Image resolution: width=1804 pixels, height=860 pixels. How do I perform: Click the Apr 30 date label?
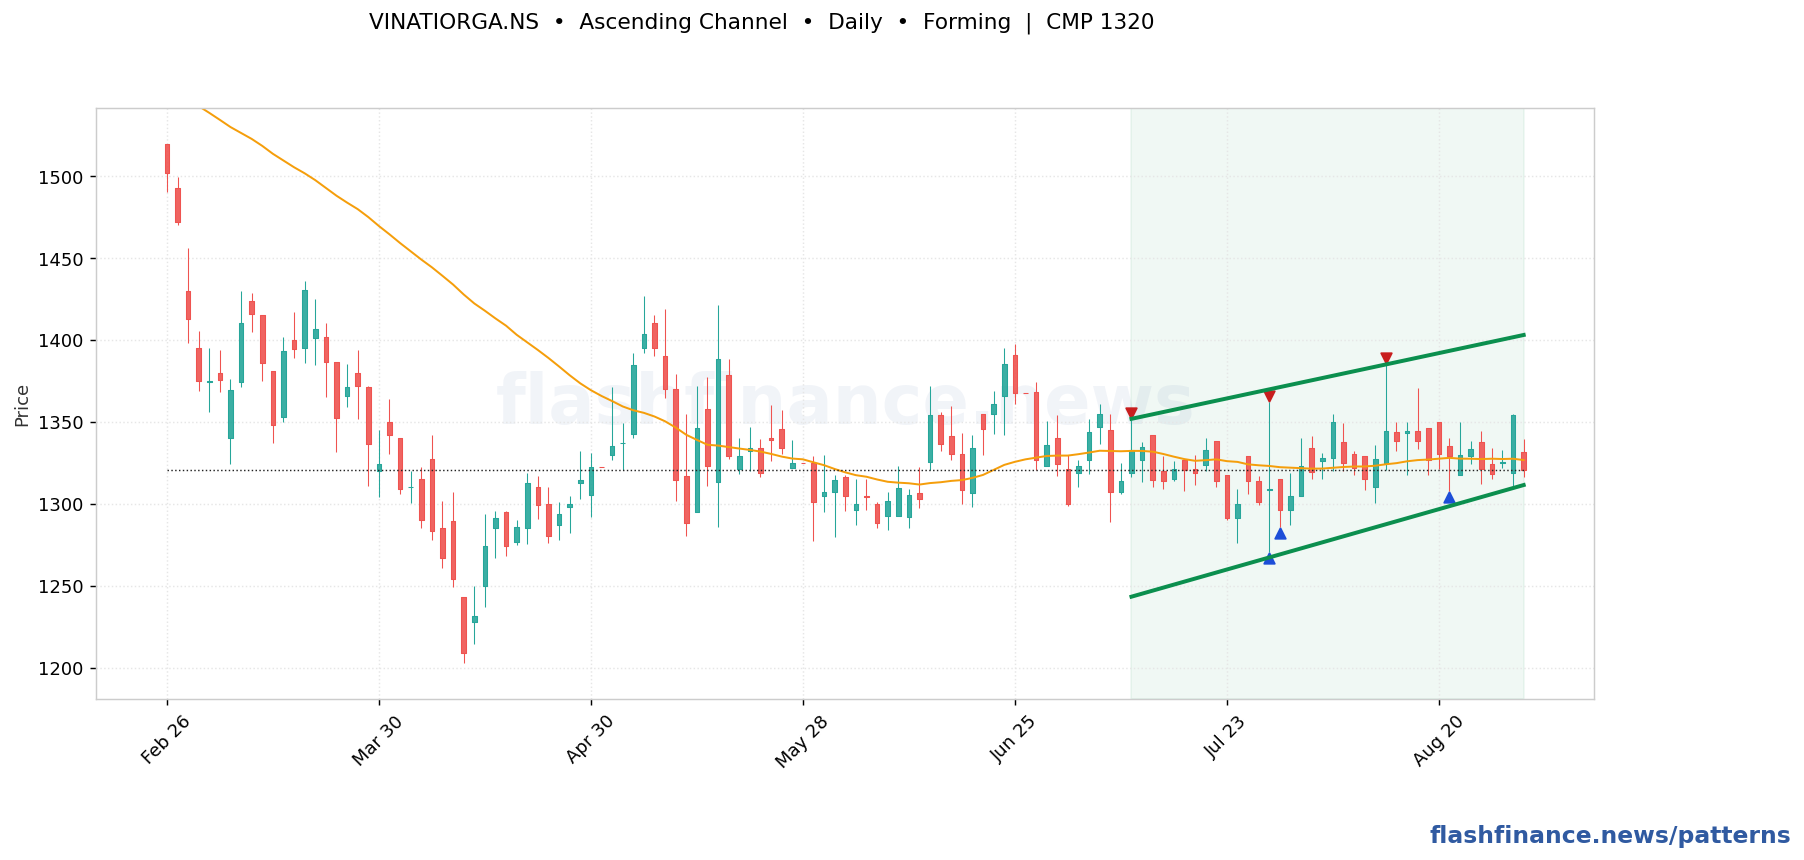click(x=589, y=741)
